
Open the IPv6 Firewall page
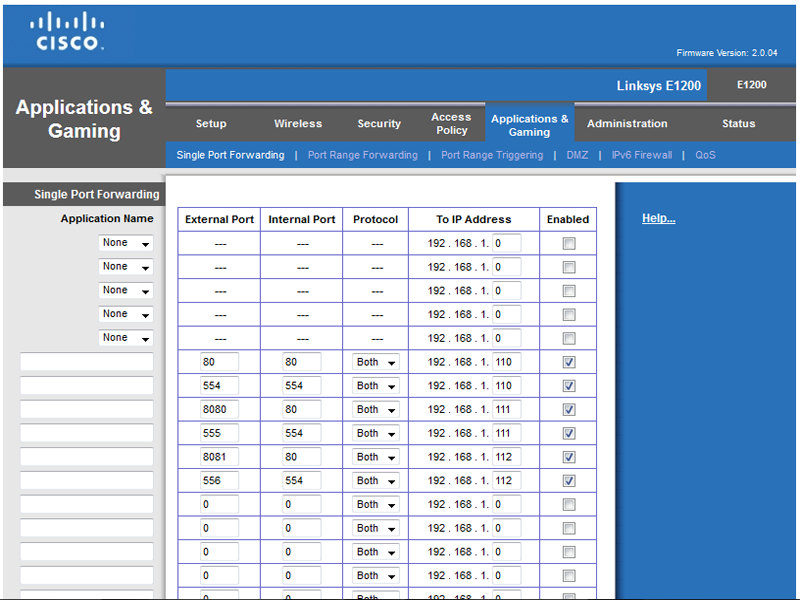click(641, 155)
